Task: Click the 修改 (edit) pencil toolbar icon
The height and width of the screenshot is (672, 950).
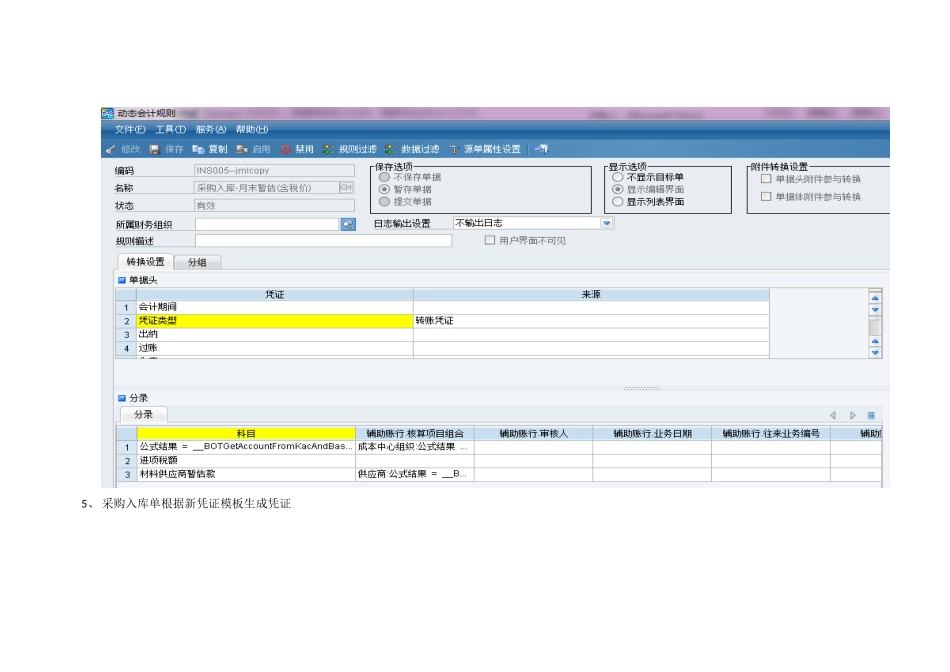Action: 110,149
